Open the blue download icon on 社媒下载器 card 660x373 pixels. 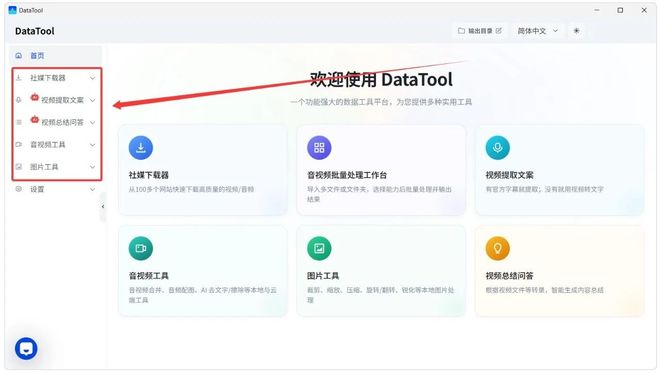(x=141, y=147)
